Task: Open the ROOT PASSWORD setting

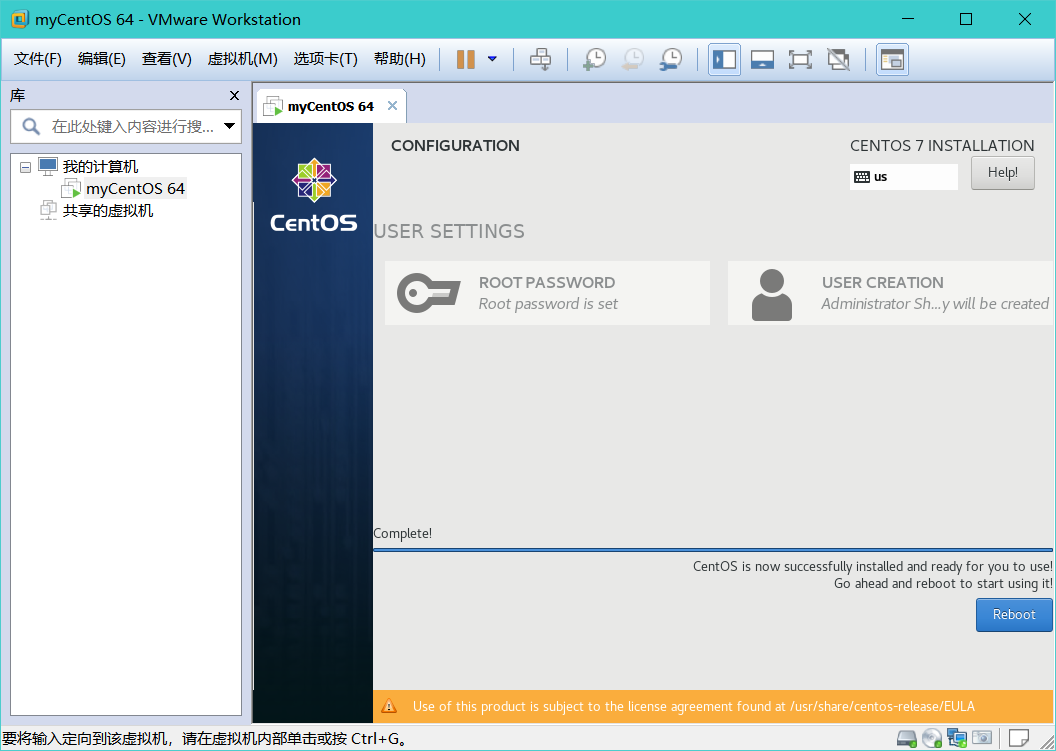Action: click(547, 293)
